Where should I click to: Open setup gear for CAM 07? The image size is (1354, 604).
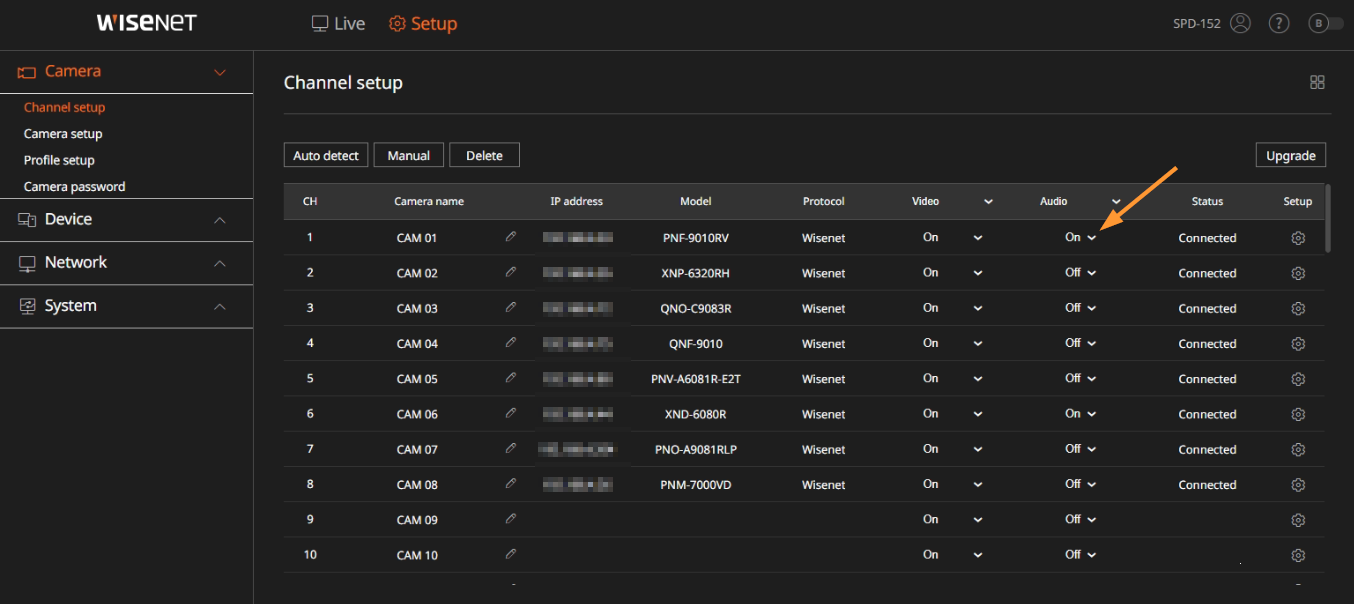[x=1298, y=449]
